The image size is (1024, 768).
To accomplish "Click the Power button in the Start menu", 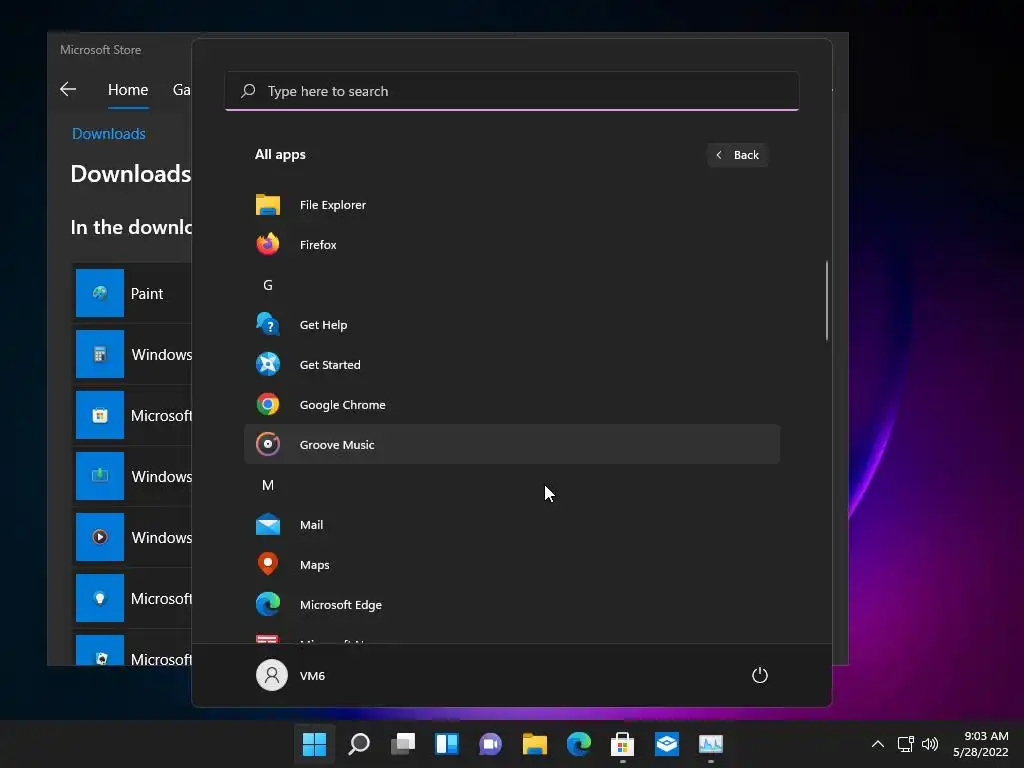I will (x=760, y=675).
